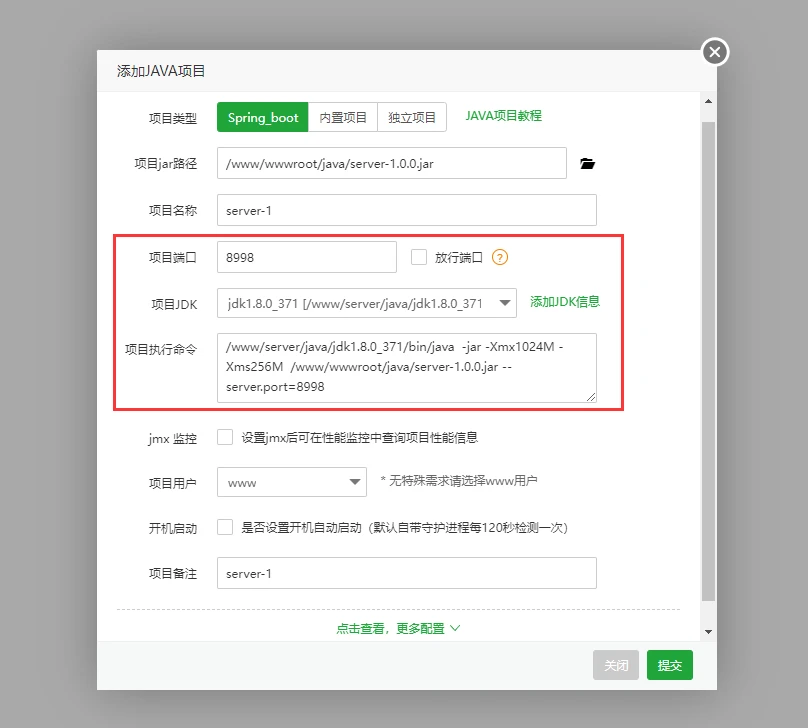The height and width of the screenshot is (728, 808).
Task: Select the Spring_boot project type tab
Action: coord(262,117)
